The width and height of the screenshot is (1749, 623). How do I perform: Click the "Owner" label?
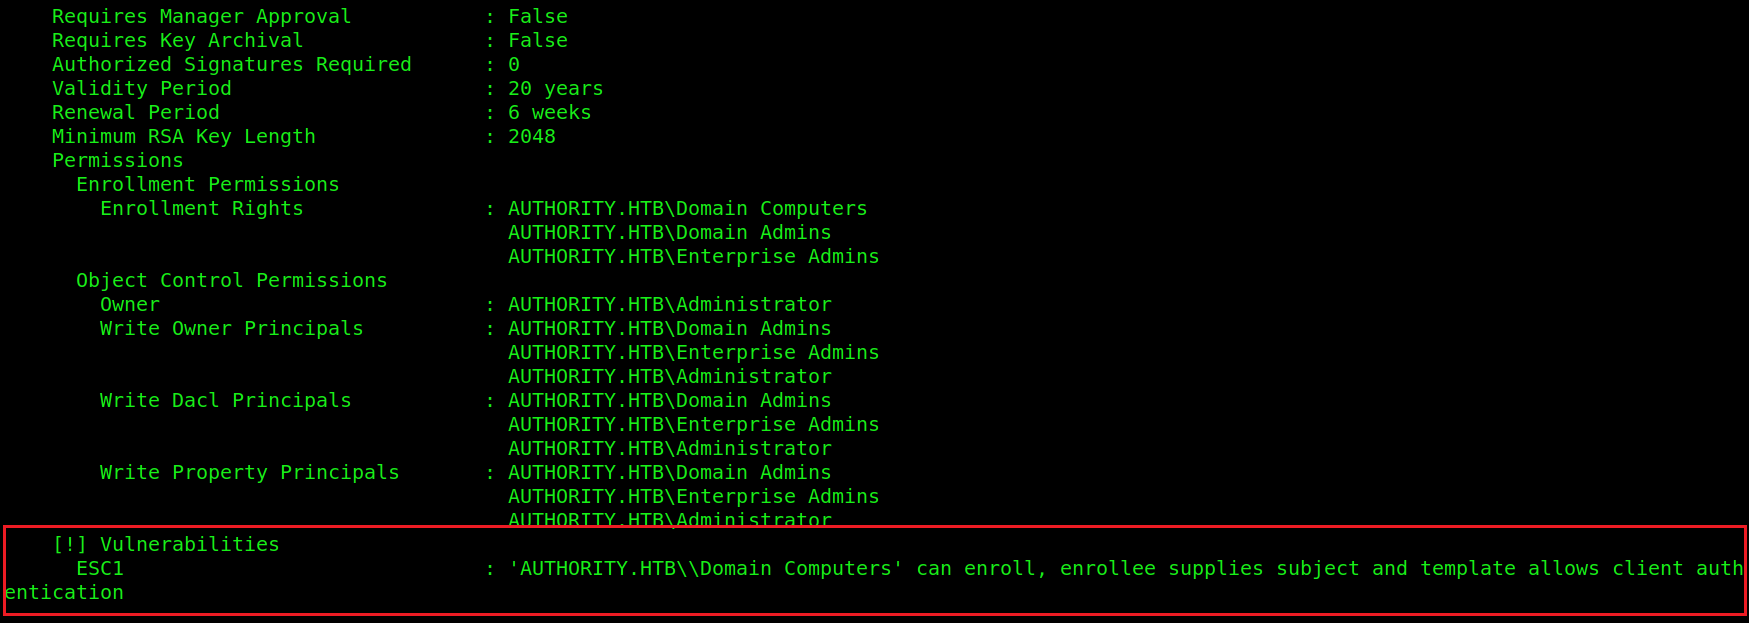coord(129,305)
